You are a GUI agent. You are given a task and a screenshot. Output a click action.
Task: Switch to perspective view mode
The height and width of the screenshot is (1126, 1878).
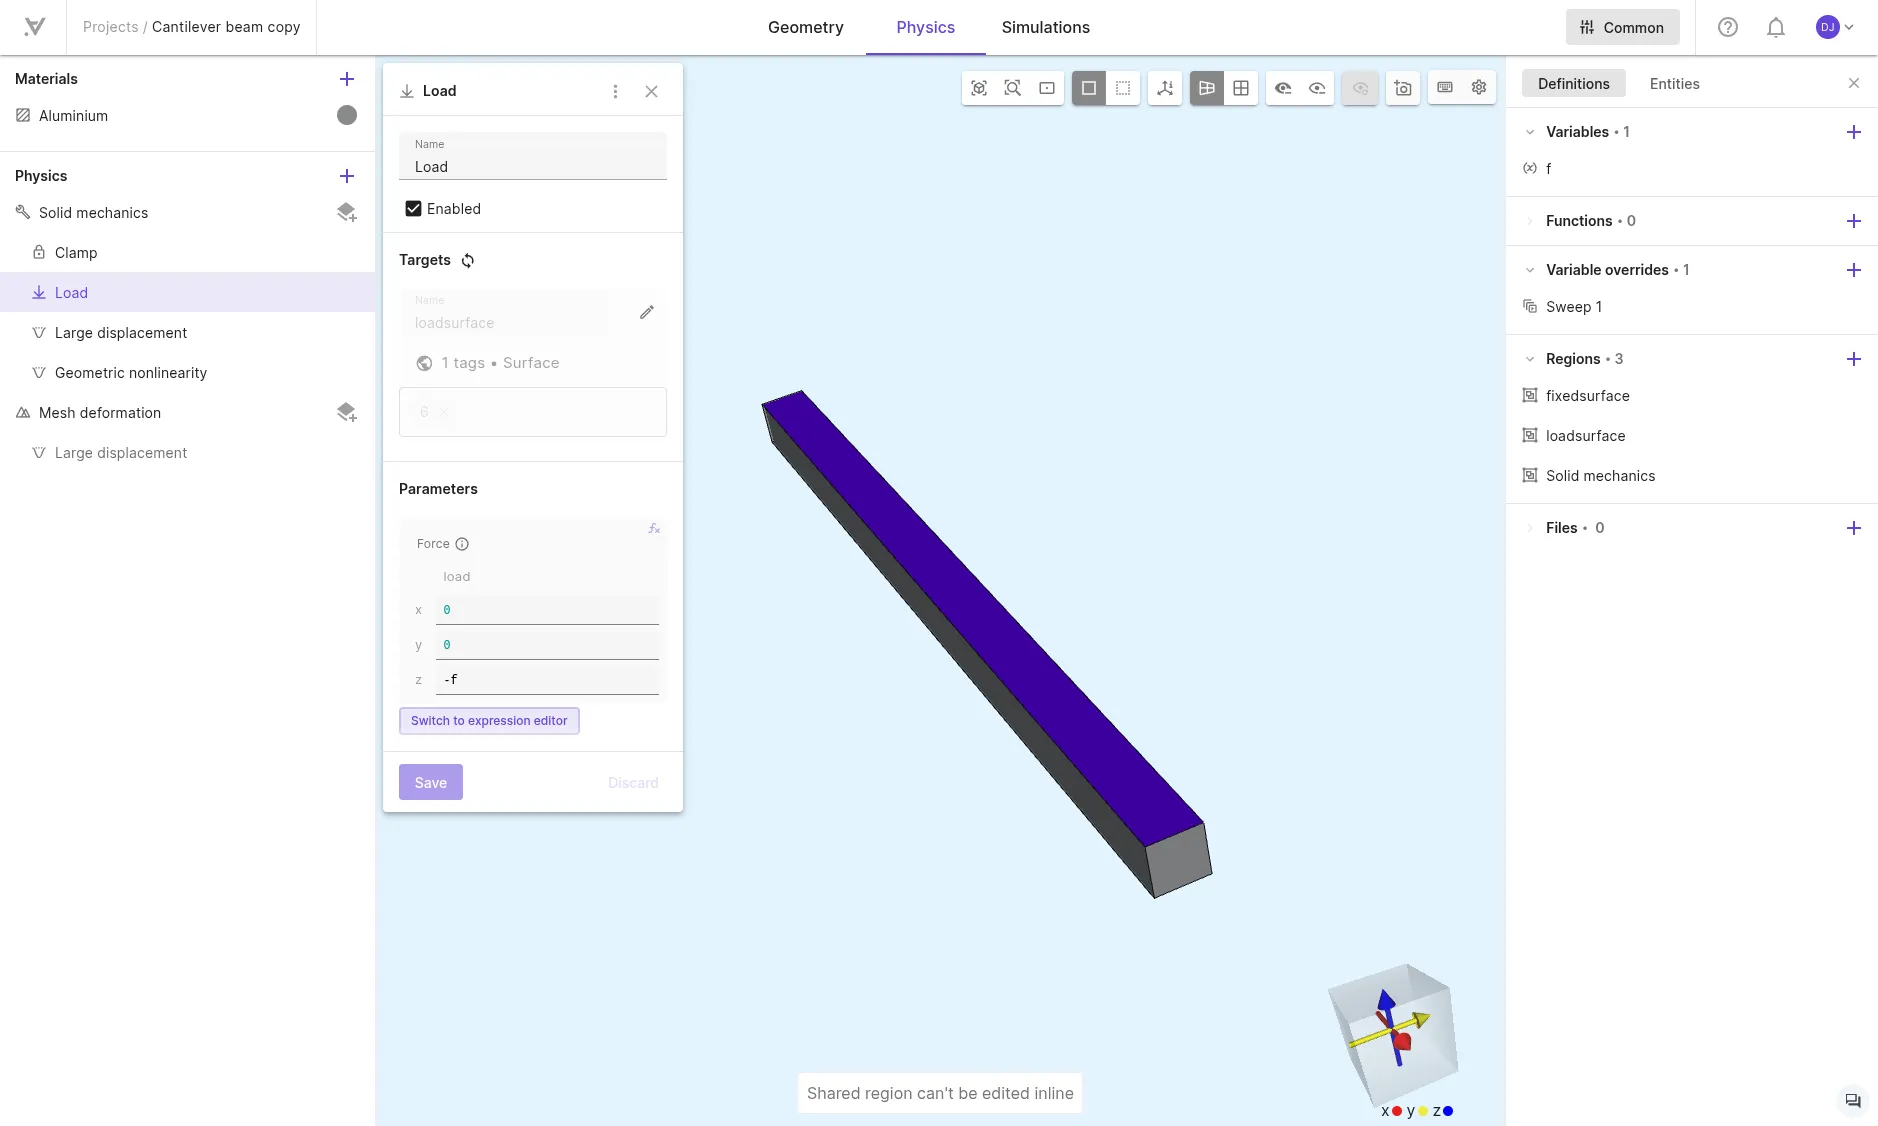[x=1207, y=88]
